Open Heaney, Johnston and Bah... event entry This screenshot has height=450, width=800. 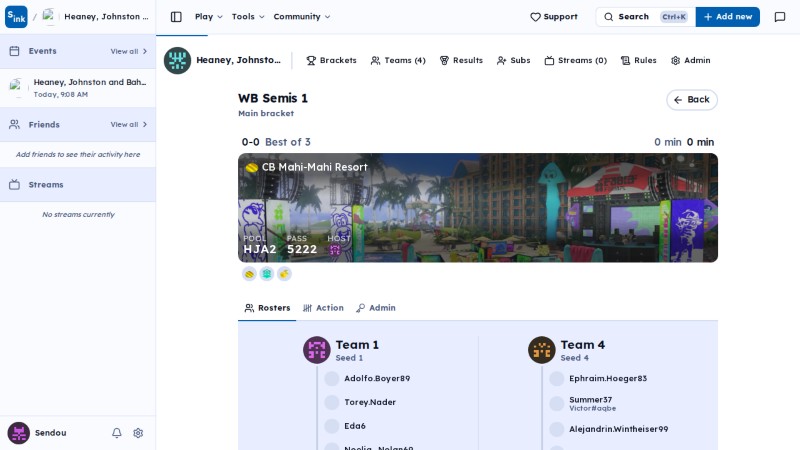(x=78, y=88)
